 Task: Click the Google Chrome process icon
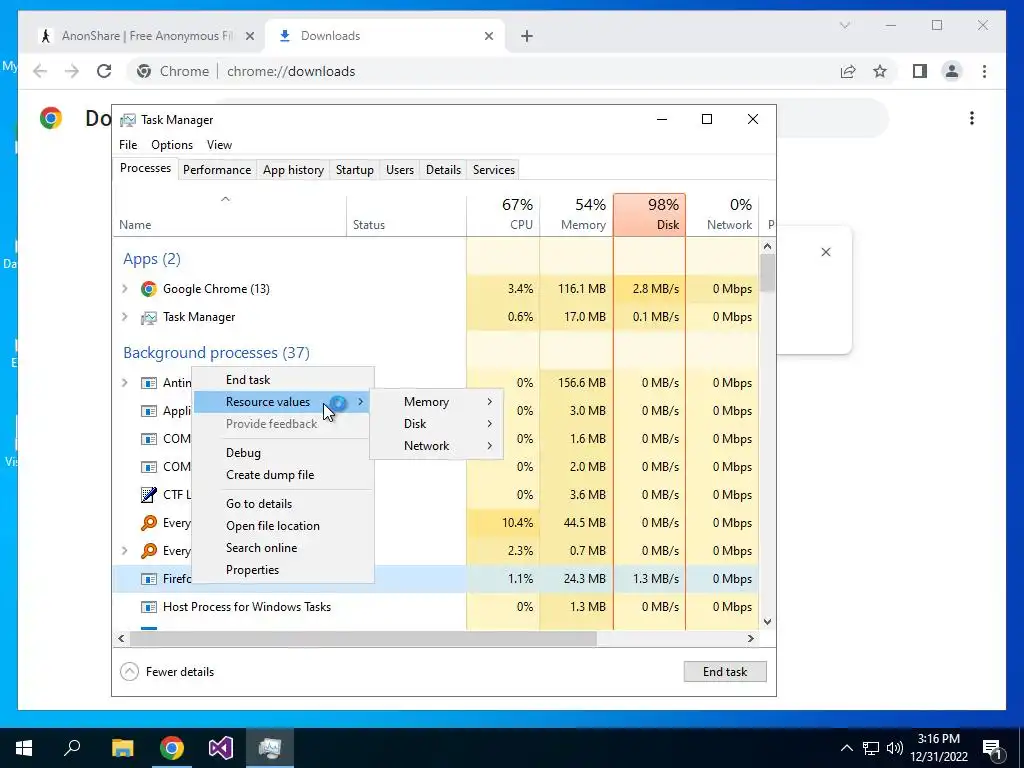click(x=149, y=289)
